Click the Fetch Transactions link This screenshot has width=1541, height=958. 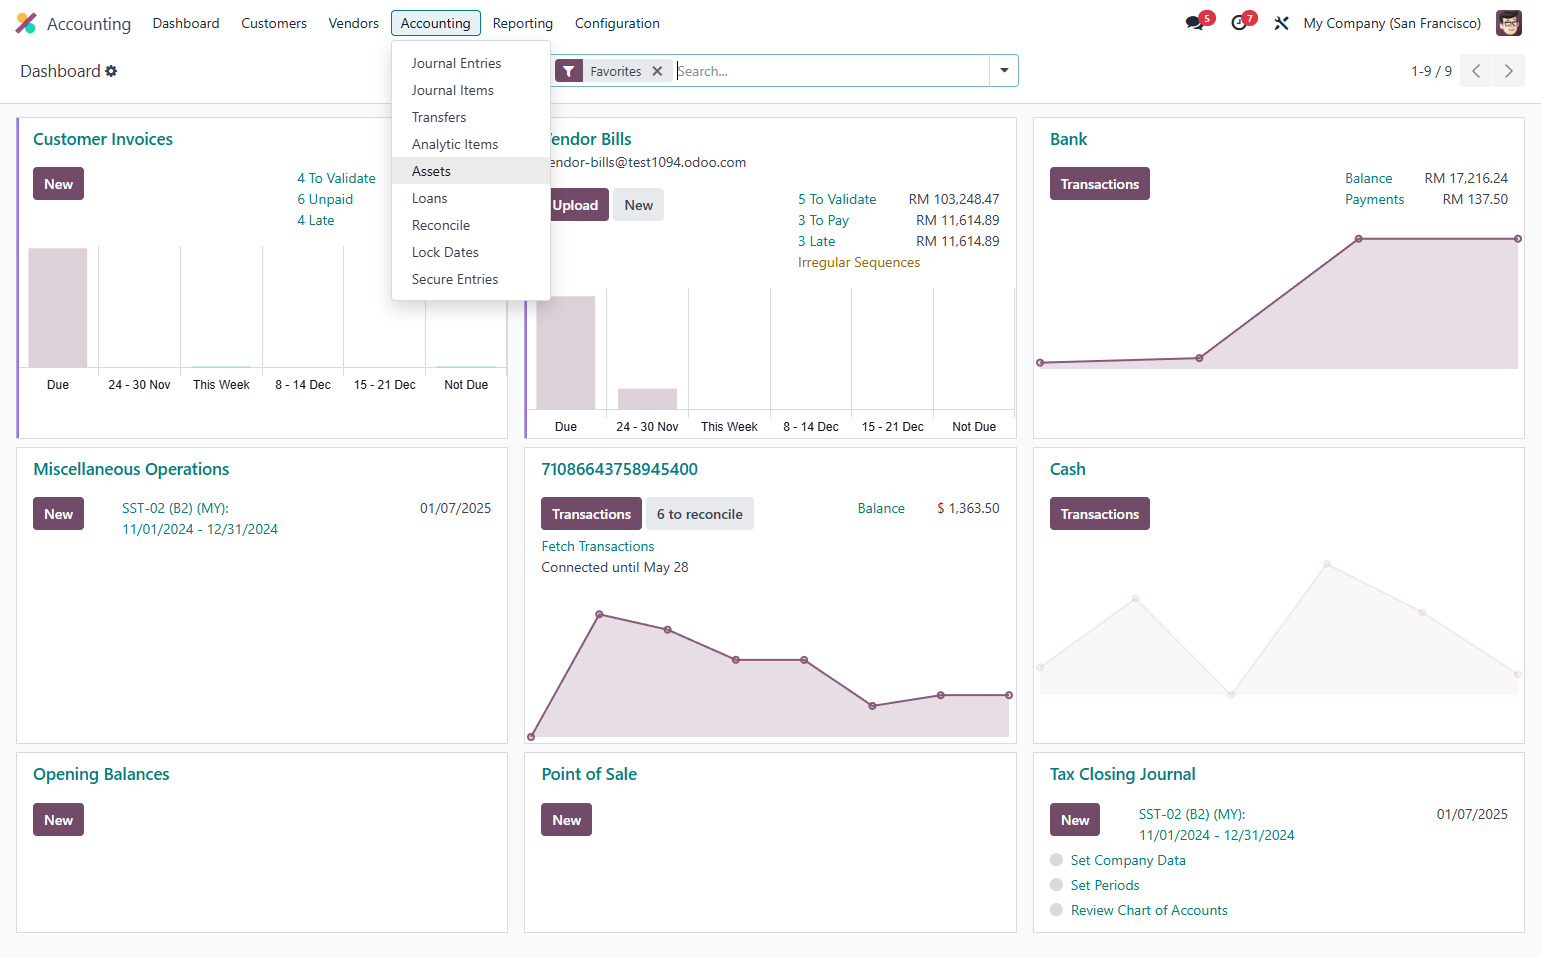coord(598,546)
